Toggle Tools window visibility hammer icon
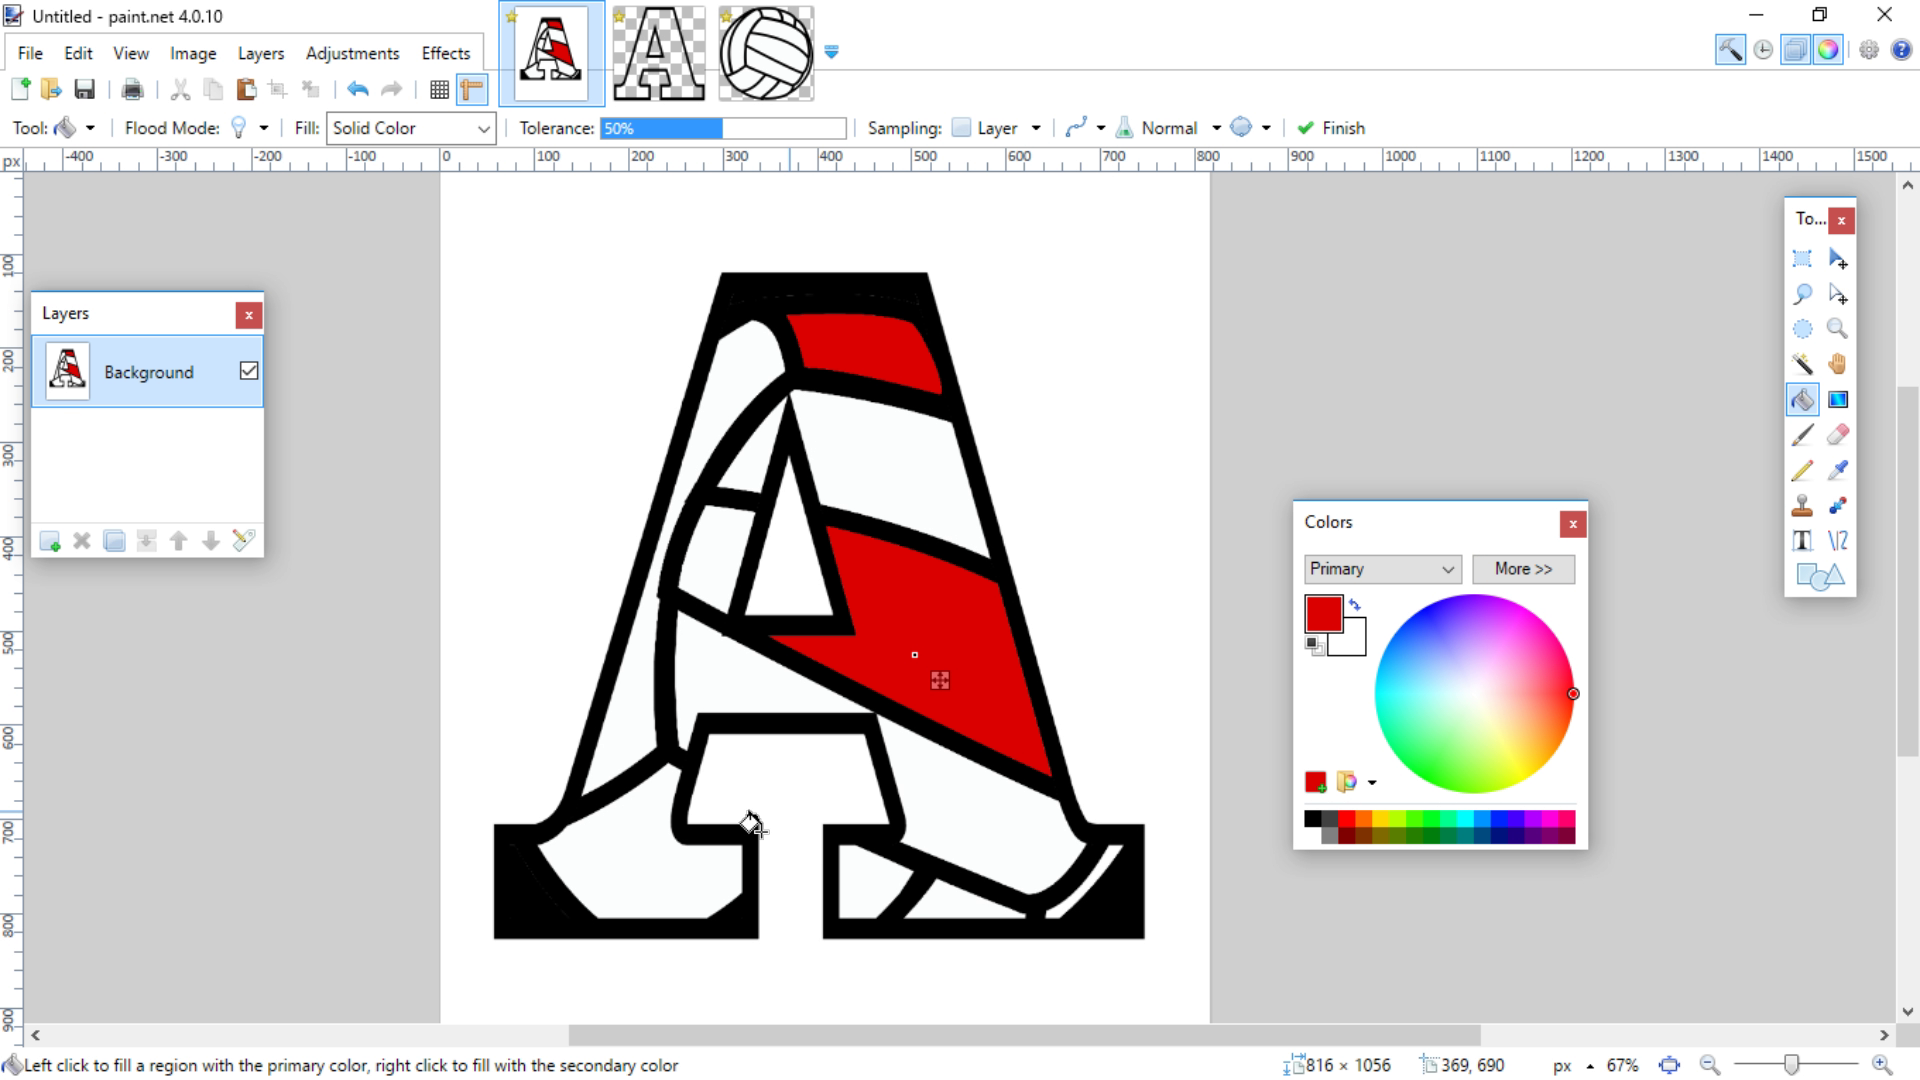The image size is (1920, 1080). coord(1730,50)
